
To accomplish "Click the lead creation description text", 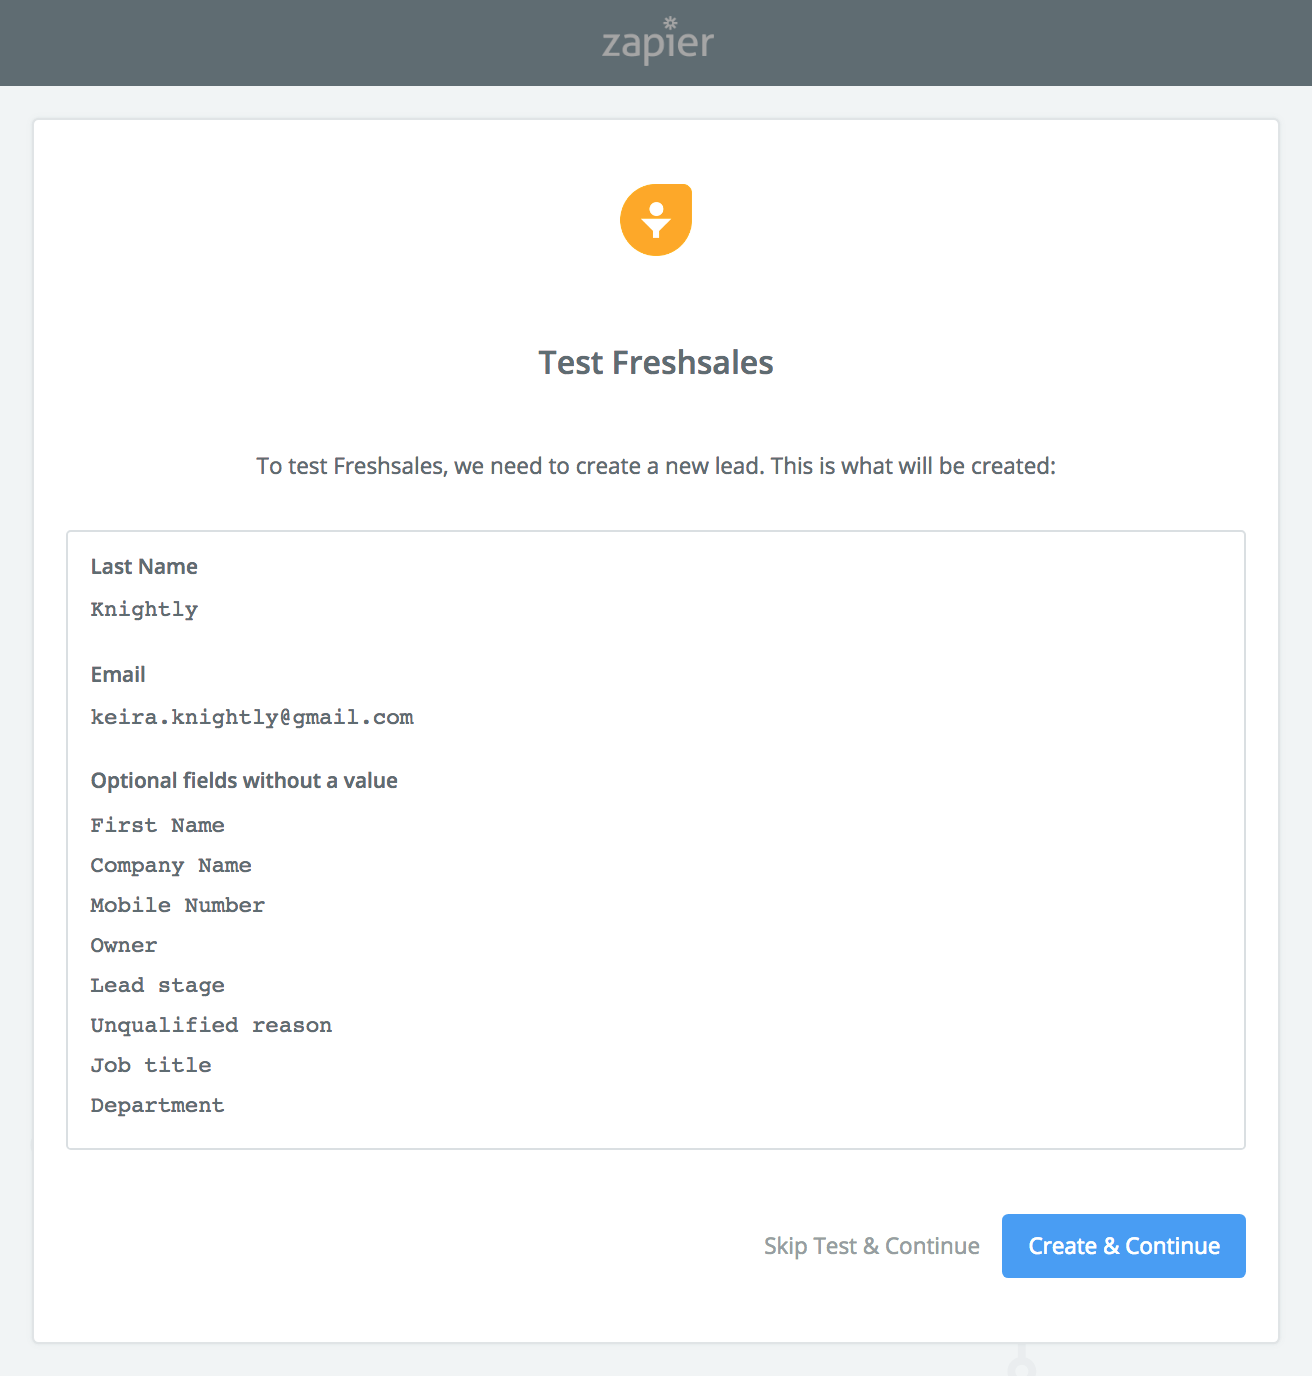I will coord(656,466).
